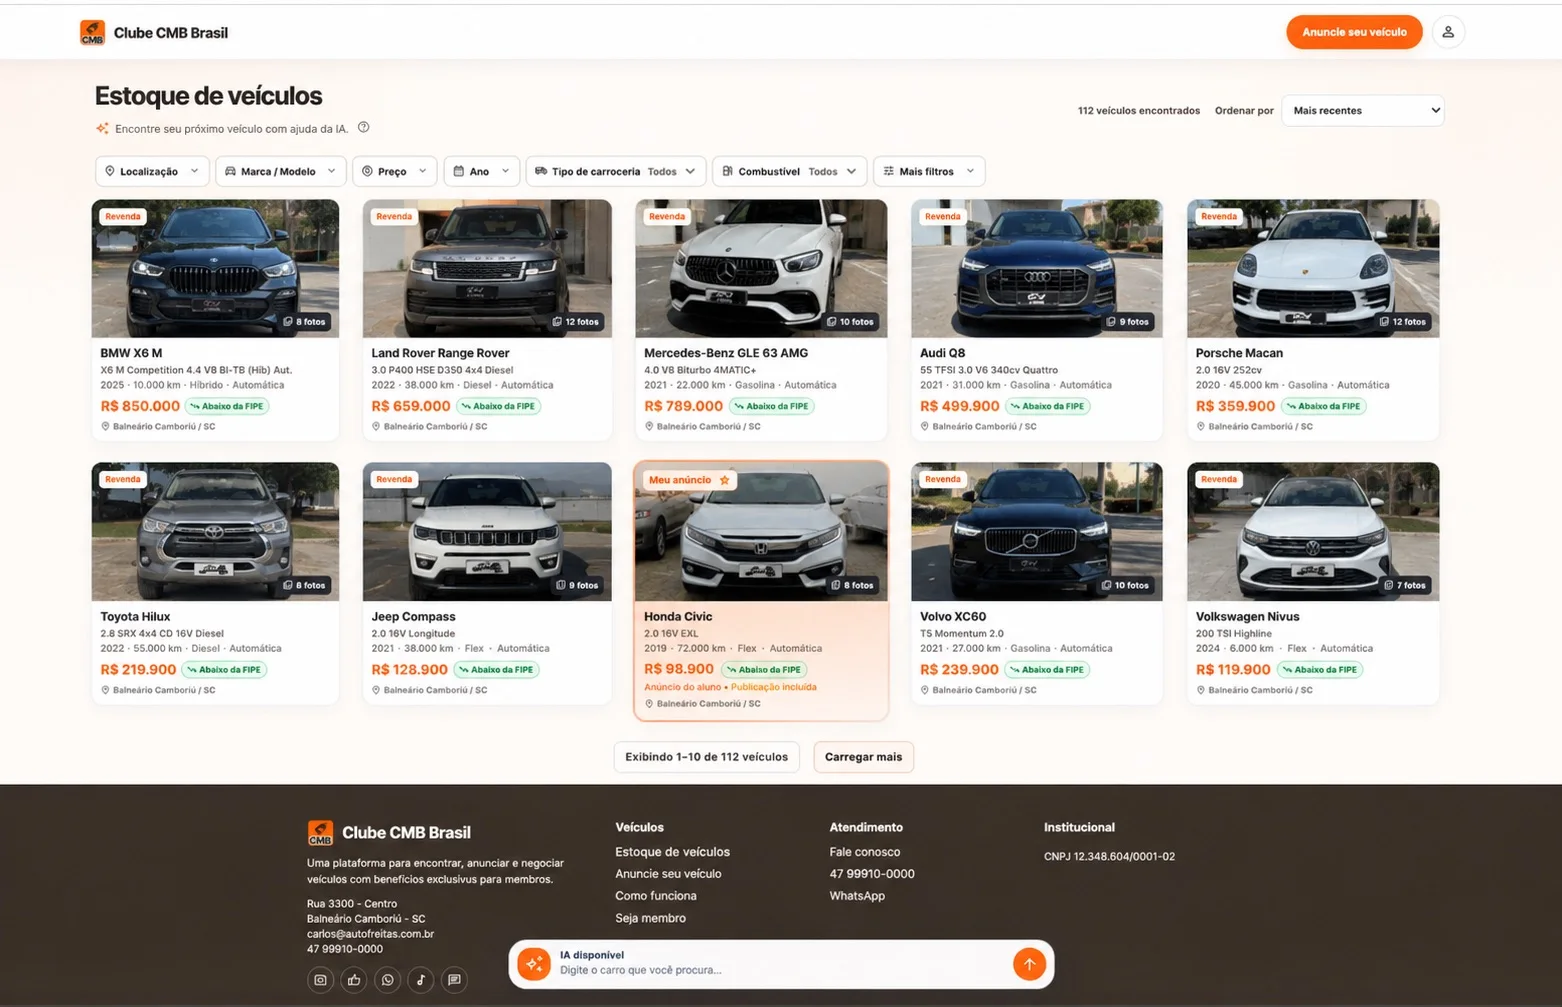Click the star on the Meu anúncio badge
The width and height of the screenshot is (1562, 1007).
pos(725,480)
